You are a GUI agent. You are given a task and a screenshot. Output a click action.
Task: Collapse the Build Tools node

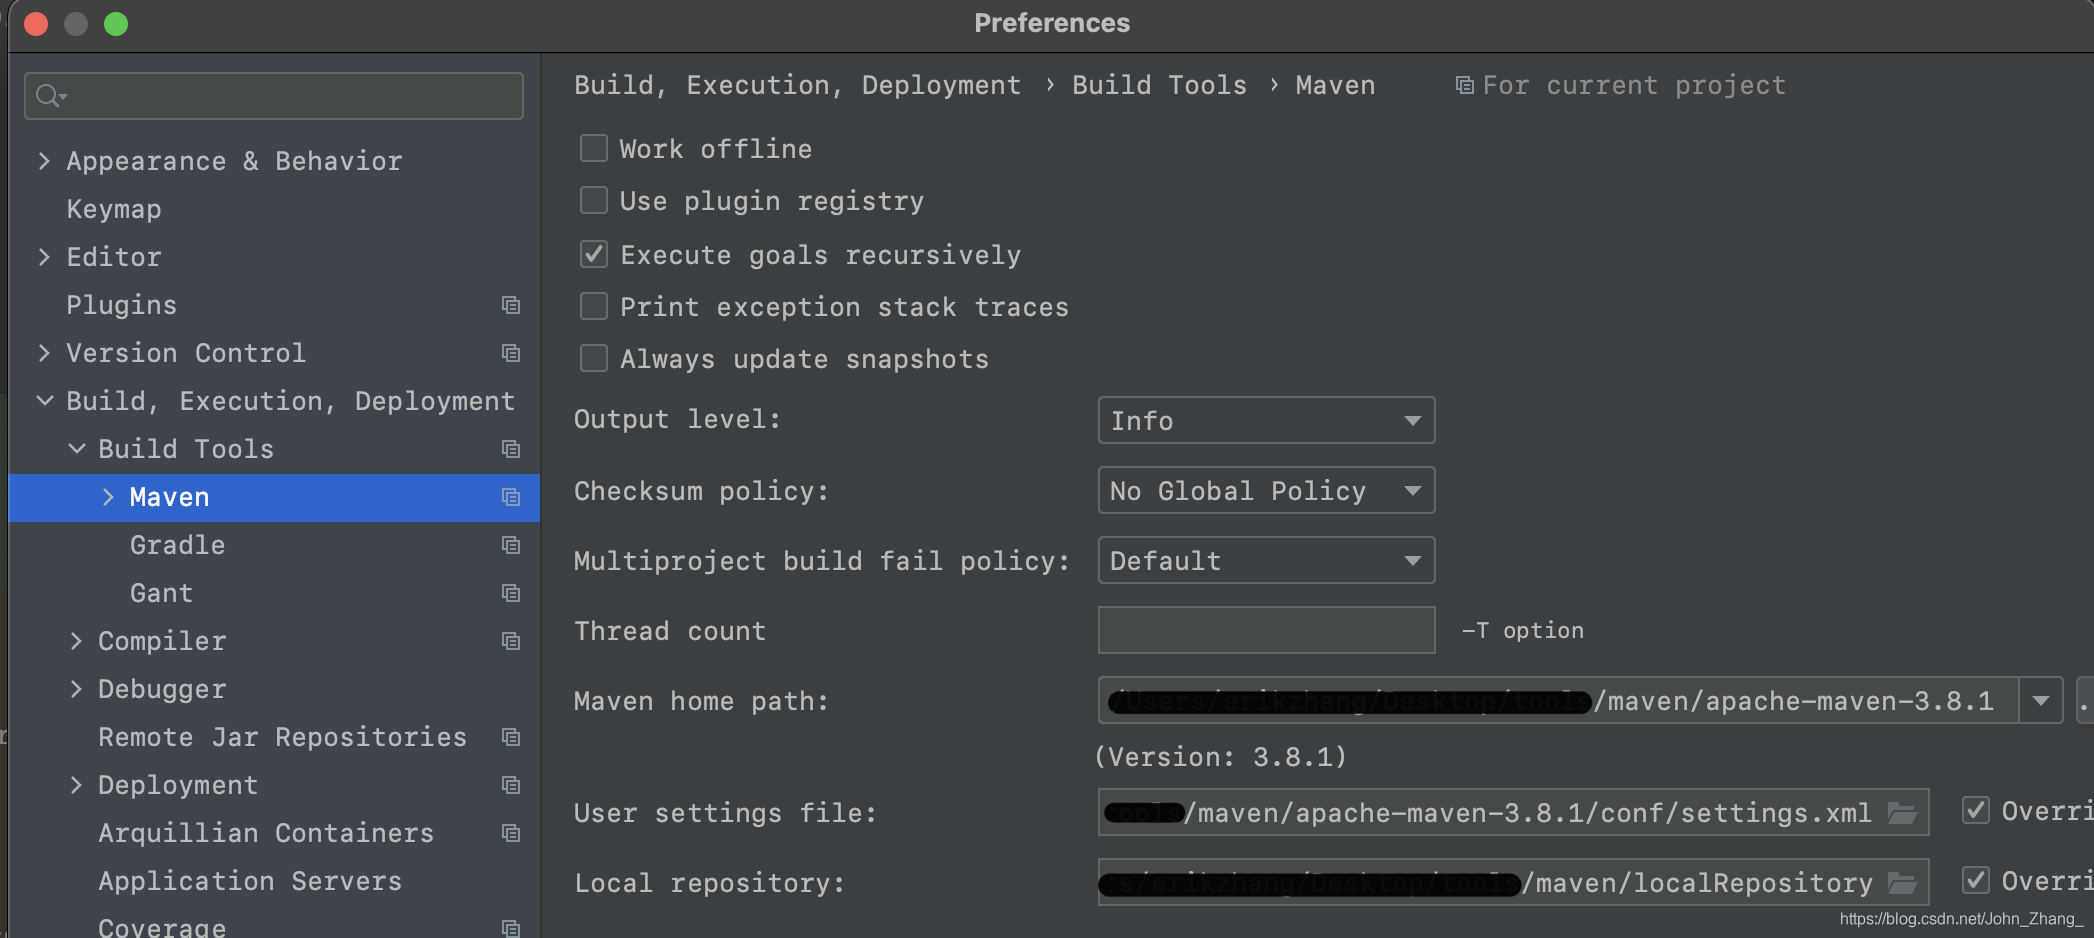(x=76, y=449)
